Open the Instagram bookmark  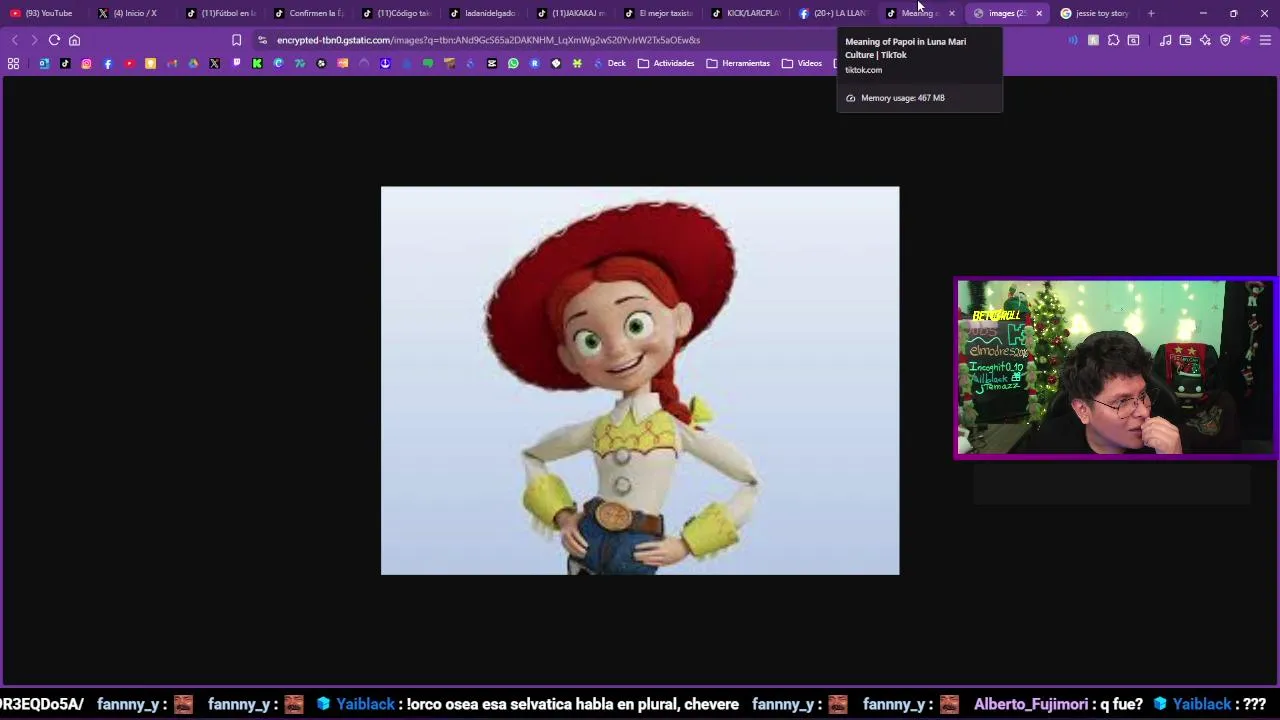[86, 63]
